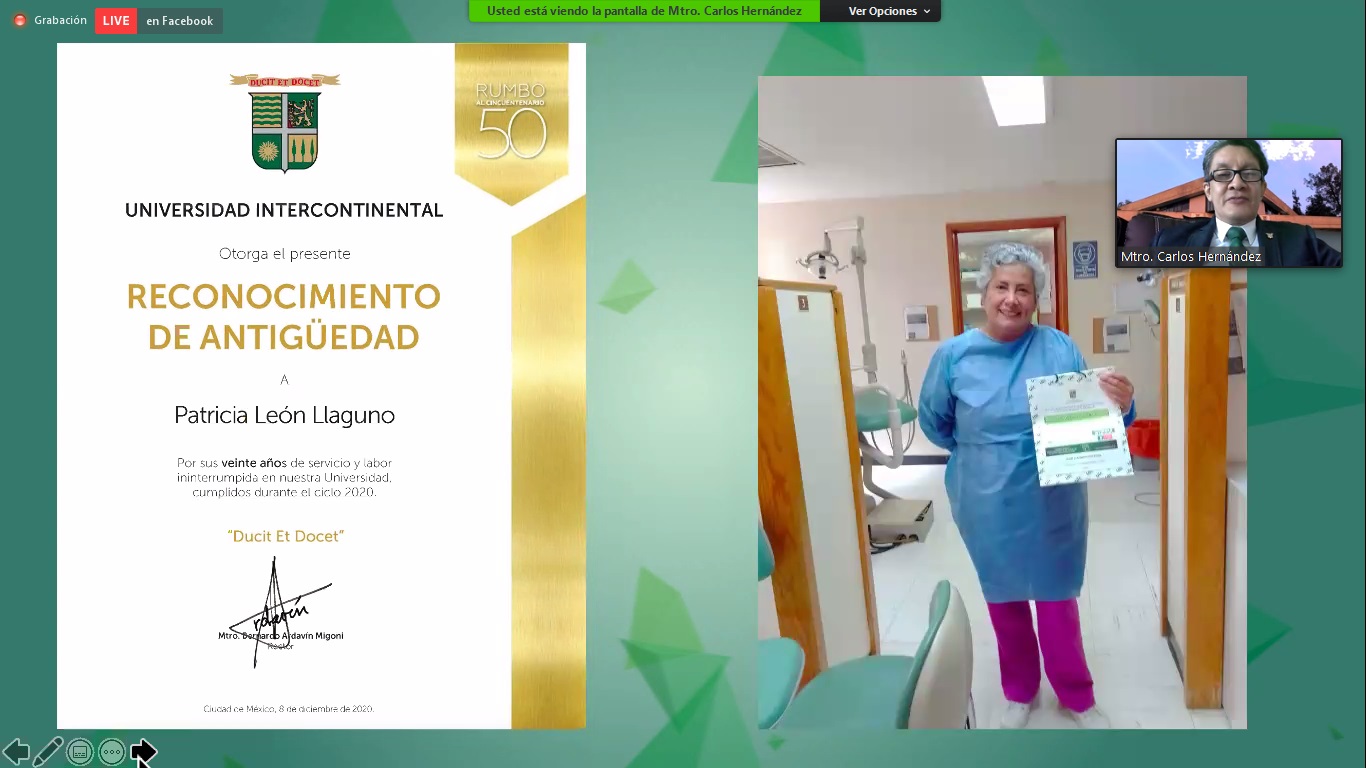Click the 'RUMBO 50' gold banner emblem
The width and height of the screenshot is (1366, 768).
[x=512, y=122]
